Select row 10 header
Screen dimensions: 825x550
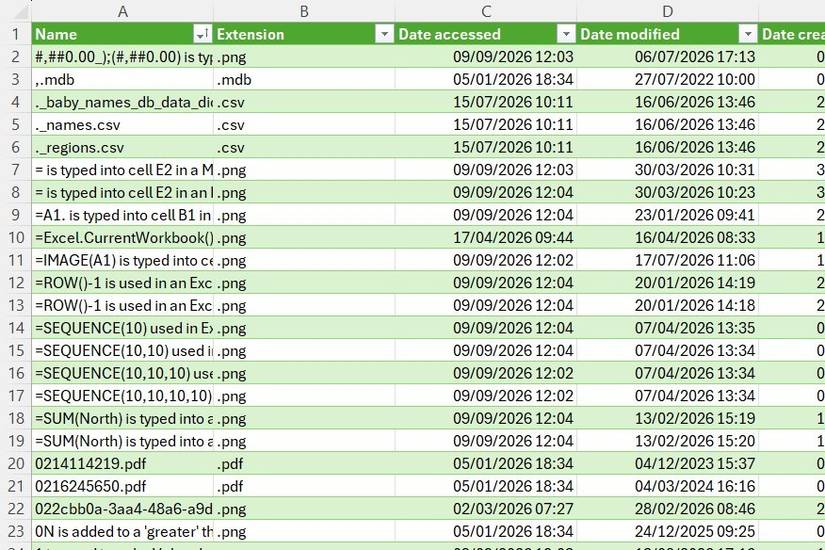[15, 237]
